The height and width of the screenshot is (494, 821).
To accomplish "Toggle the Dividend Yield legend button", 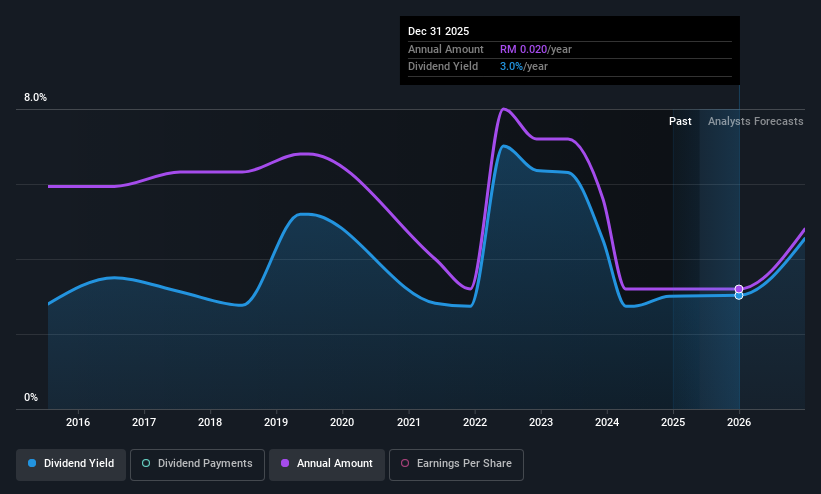I will [x=71, y=464].
